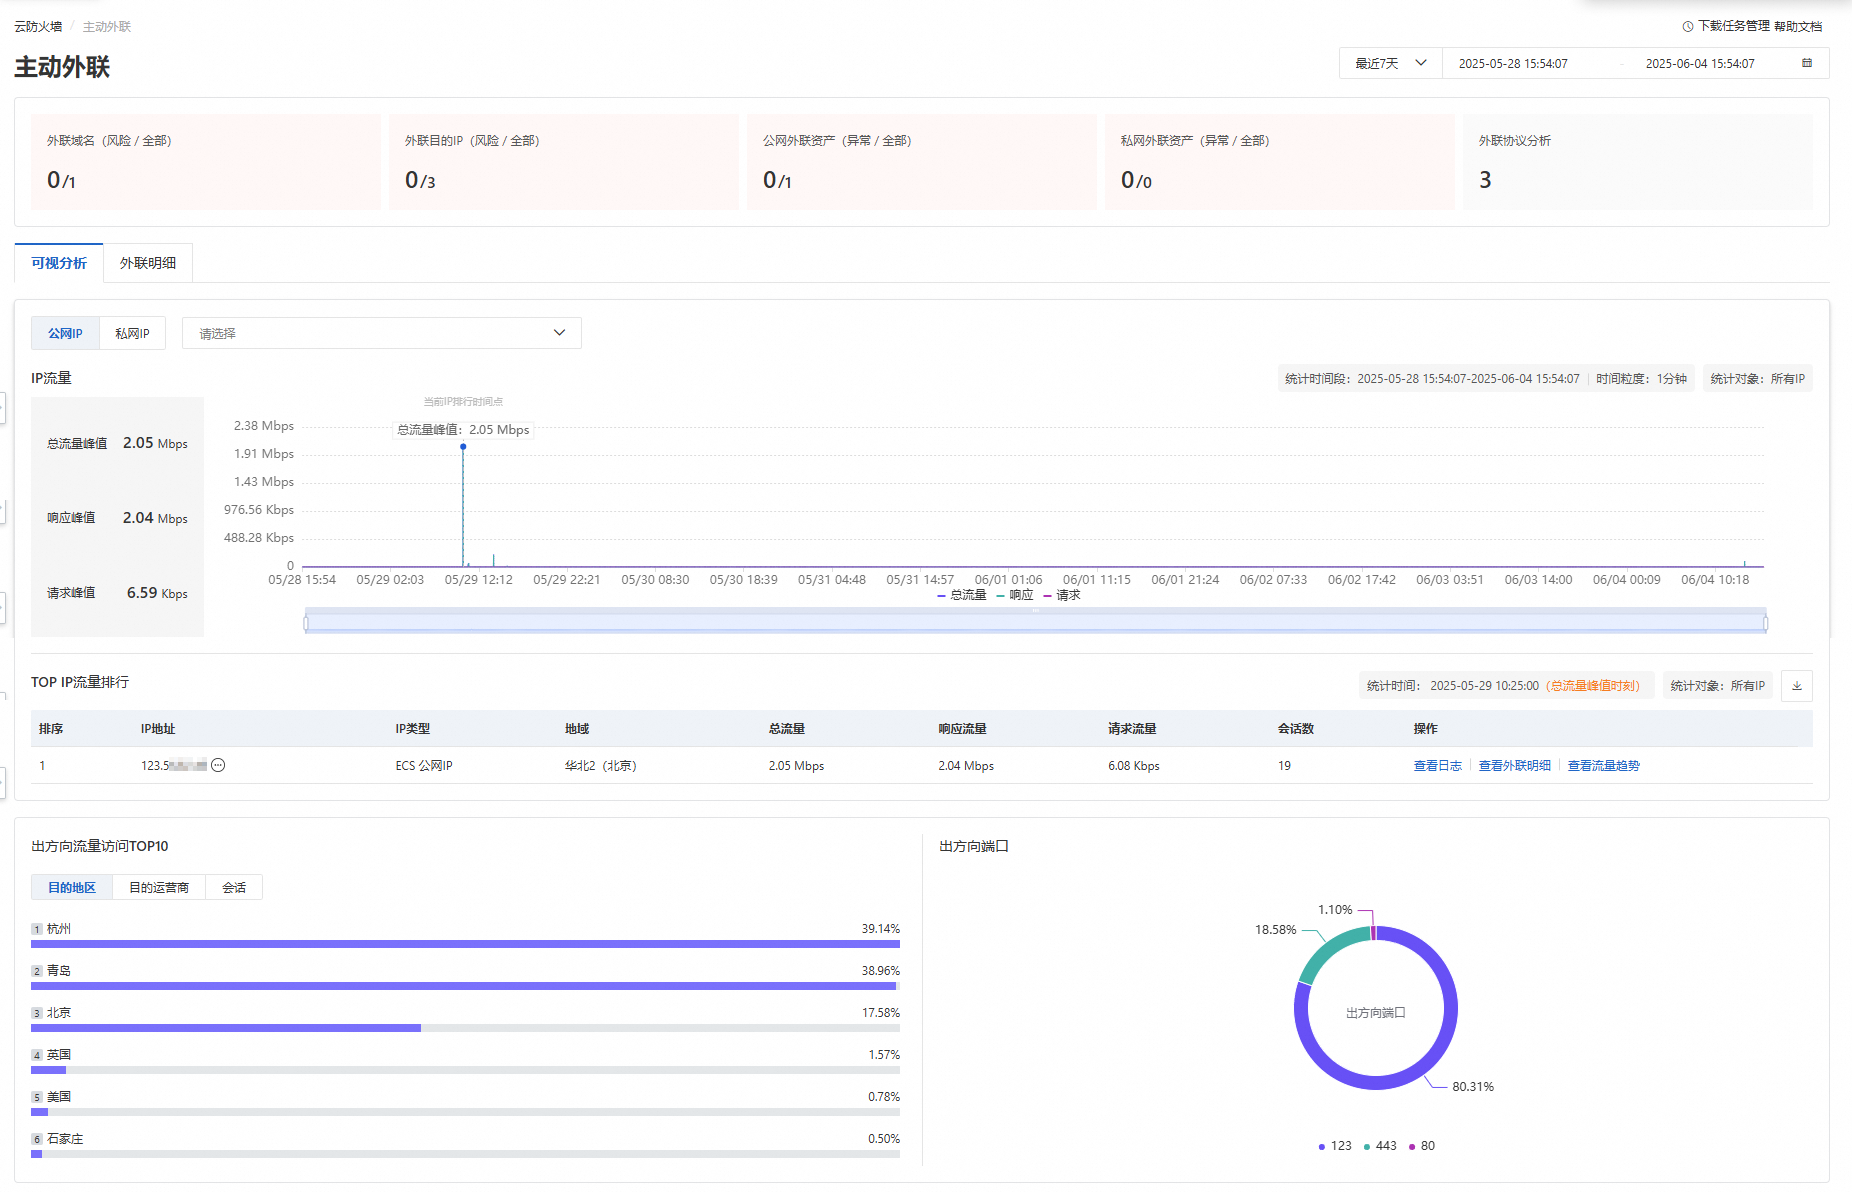Toggle port 443 in the donut legend
Viewport: 1852px width, 1192px height.
click(x=1380, y=1146)
